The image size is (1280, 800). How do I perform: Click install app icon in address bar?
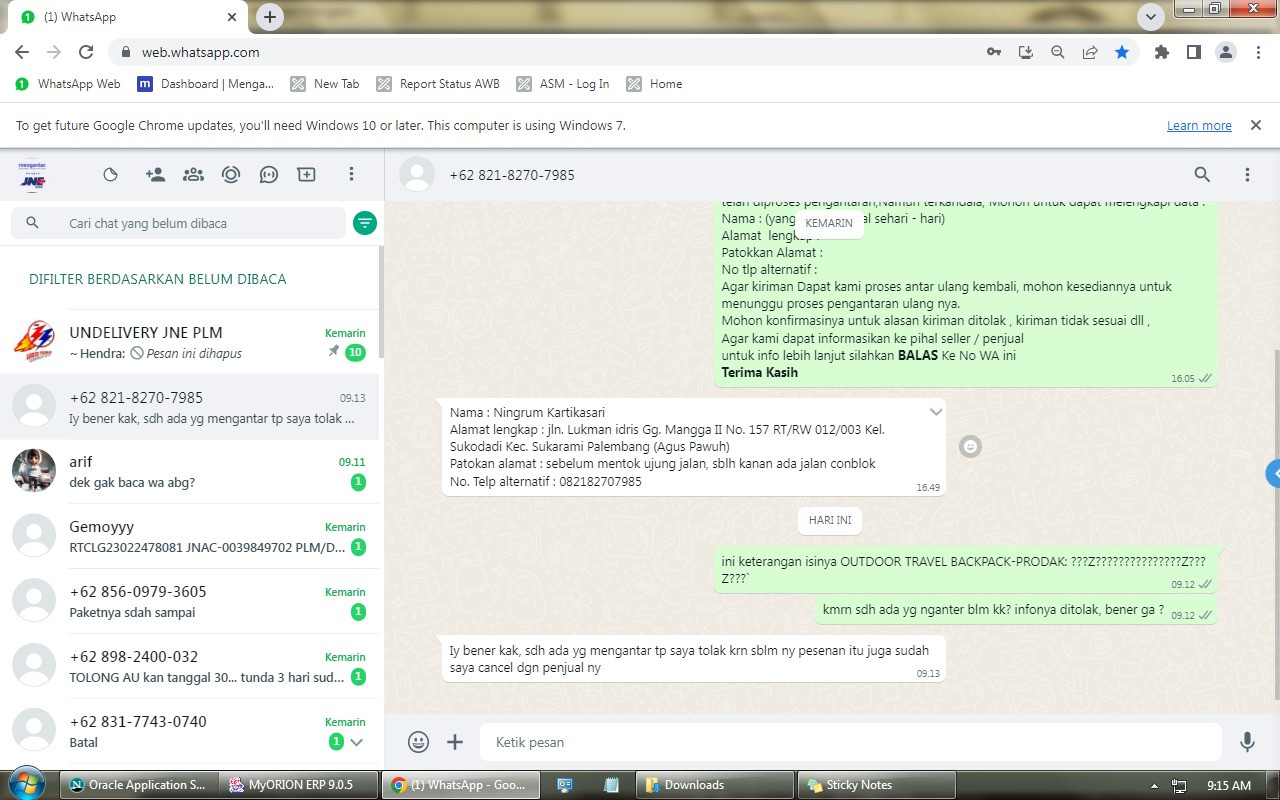pos(1026,52)
